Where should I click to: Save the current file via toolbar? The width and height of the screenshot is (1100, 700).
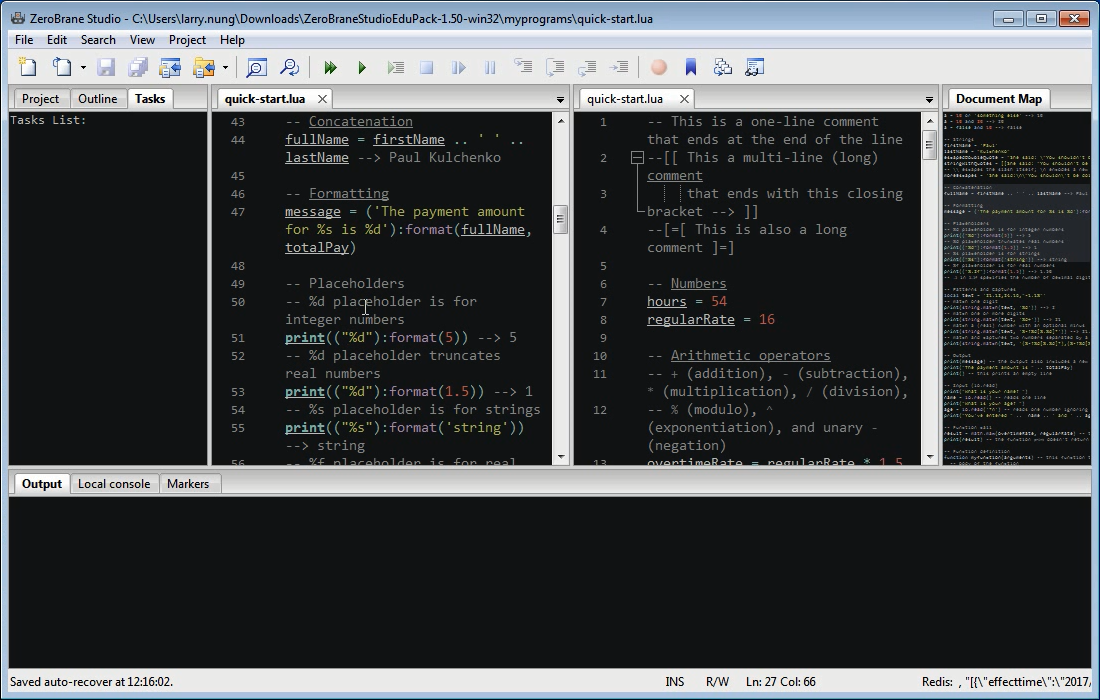pos(106,67)
